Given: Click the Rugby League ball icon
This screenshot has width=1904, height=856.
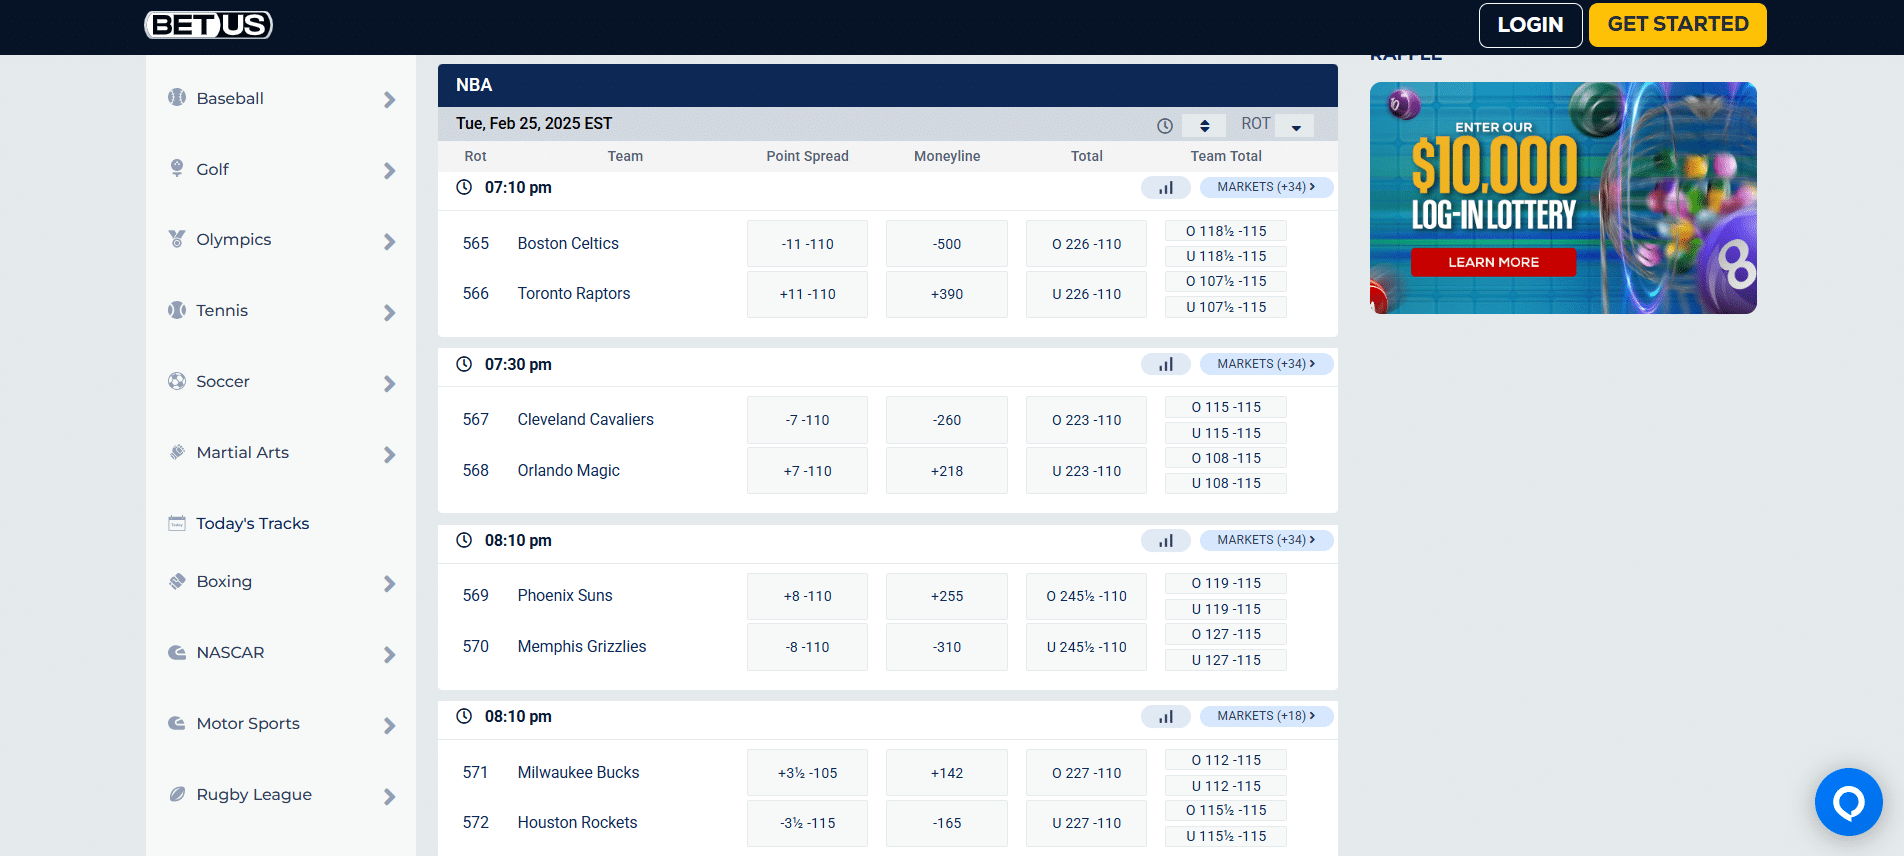Looking at the screenshot, I should [x=177, y=794].
